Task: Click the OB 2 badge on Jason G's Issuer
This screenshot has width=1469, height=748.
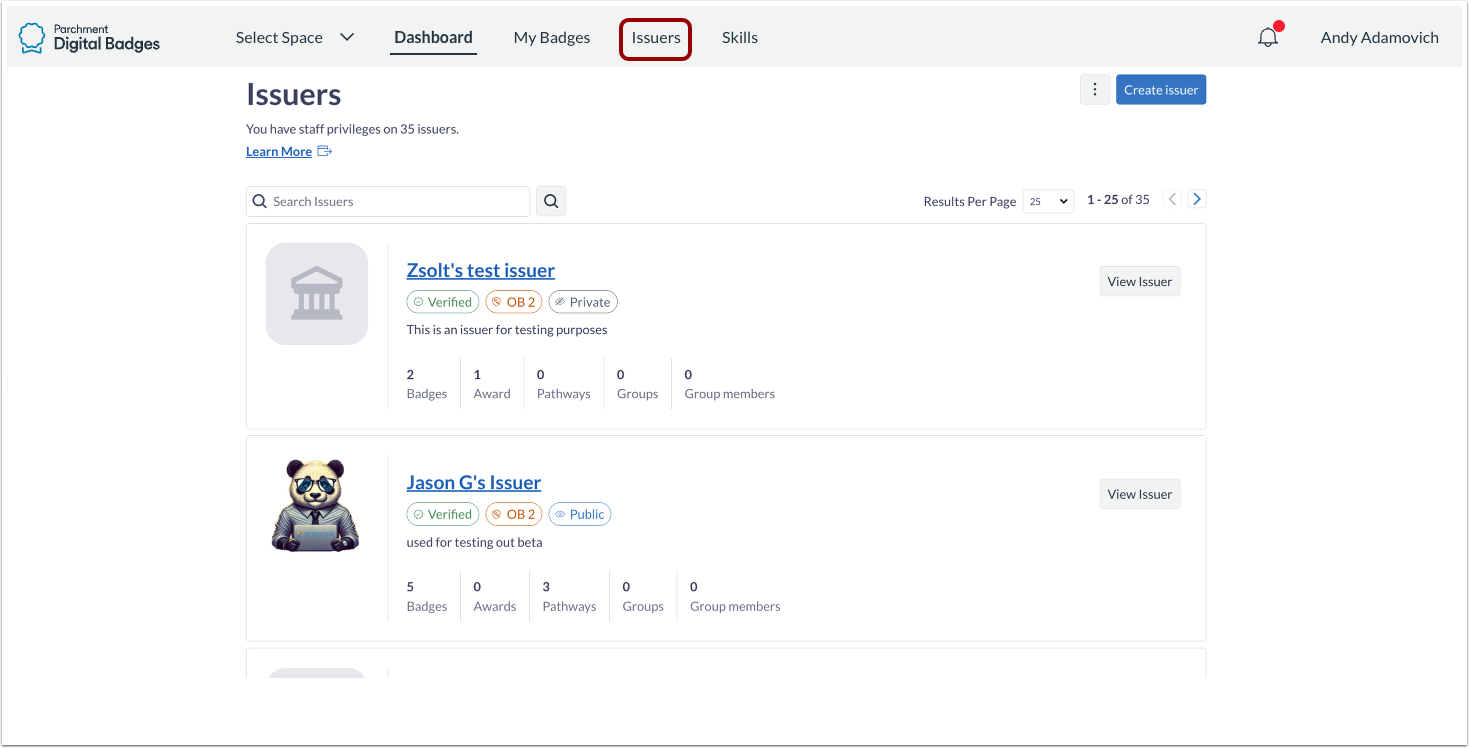Action: pyautogui.click(x=513, y=514)
